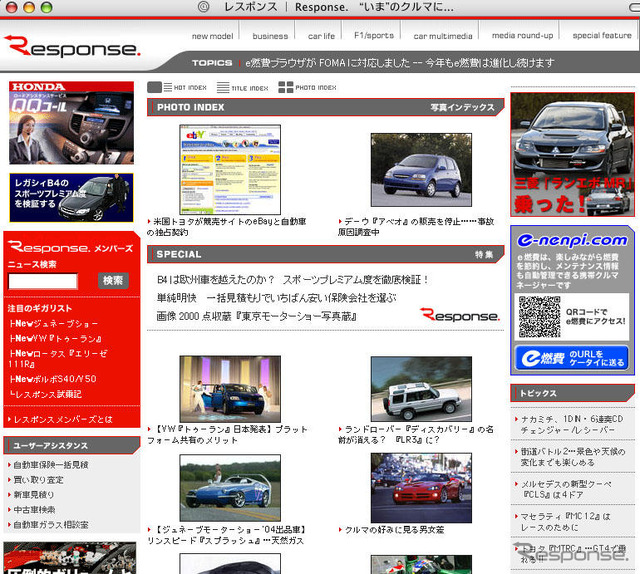640x574 pixels.
Task: Click the Response logo in header
Action: click(x=72, y=46)
